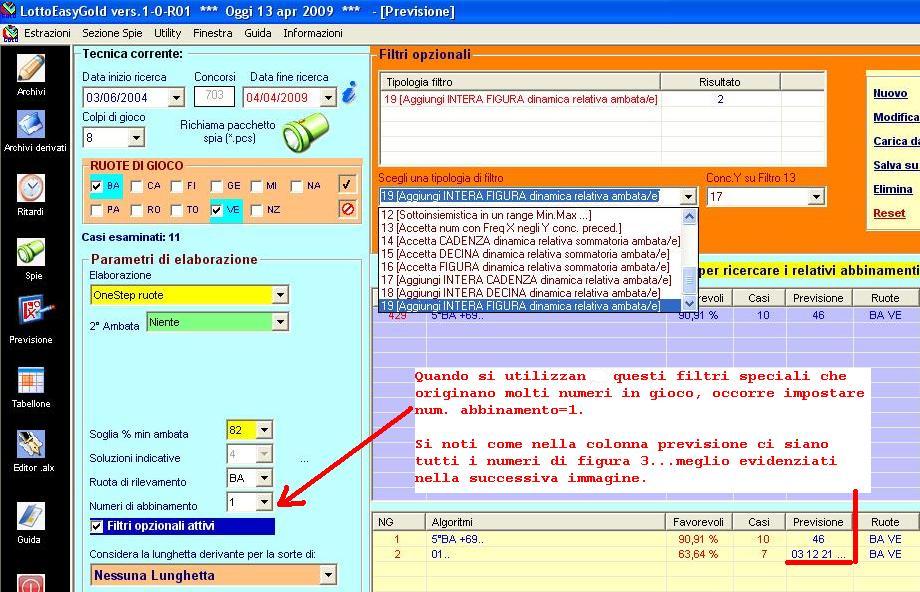
Task: Uncheck Filtri opzionali attivi checkbox
Action: (x=97, y=526)
